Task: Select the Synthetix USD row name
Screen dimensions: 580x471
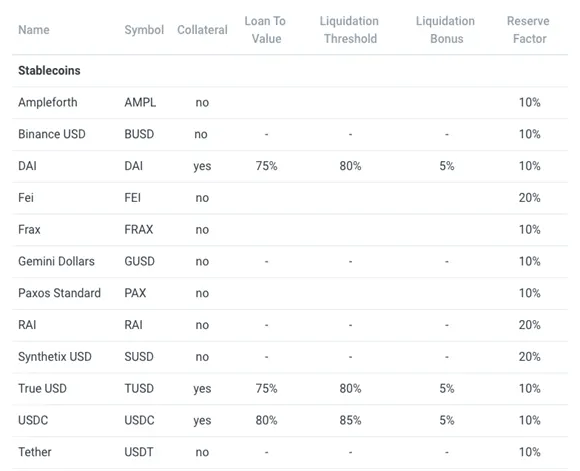Action: pos(55,357)
